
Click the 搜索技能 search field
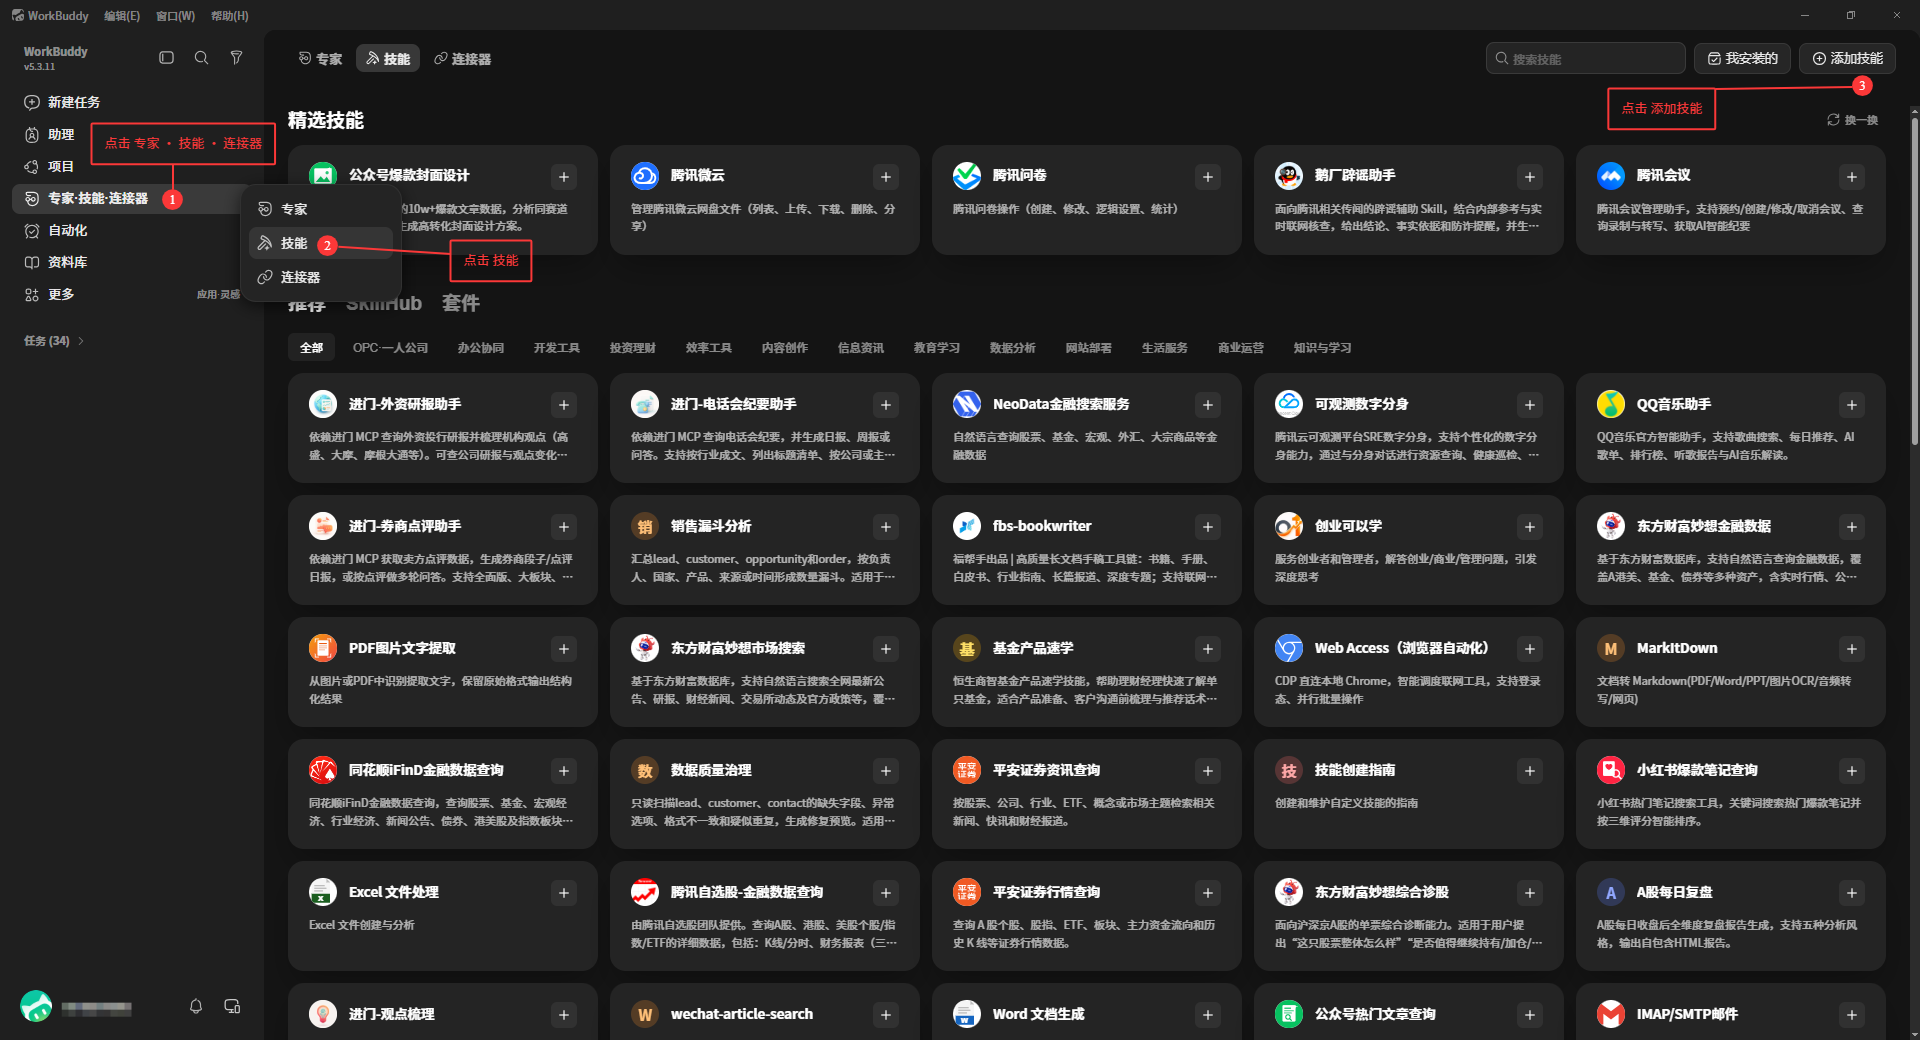1585,58
